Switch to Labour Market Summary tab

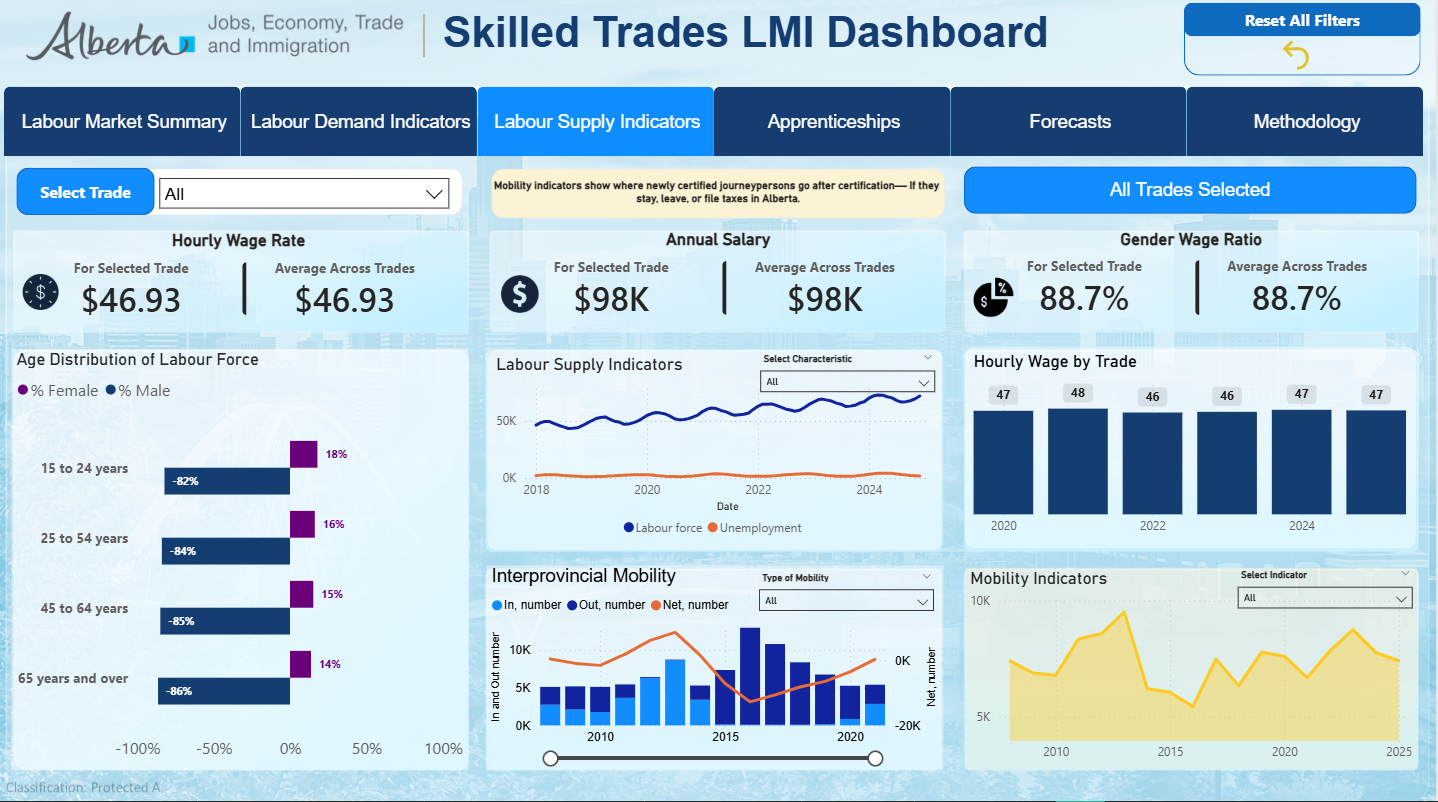[122, 122]
